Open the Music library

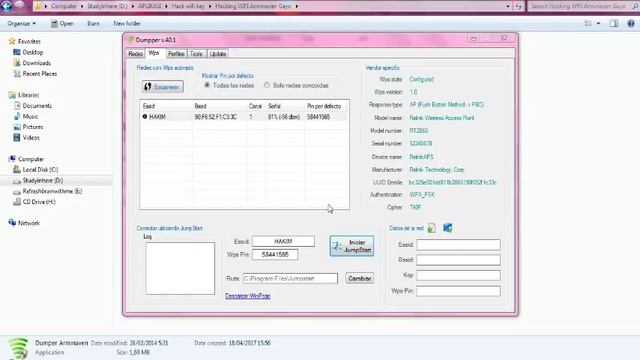tap(30, 116)
